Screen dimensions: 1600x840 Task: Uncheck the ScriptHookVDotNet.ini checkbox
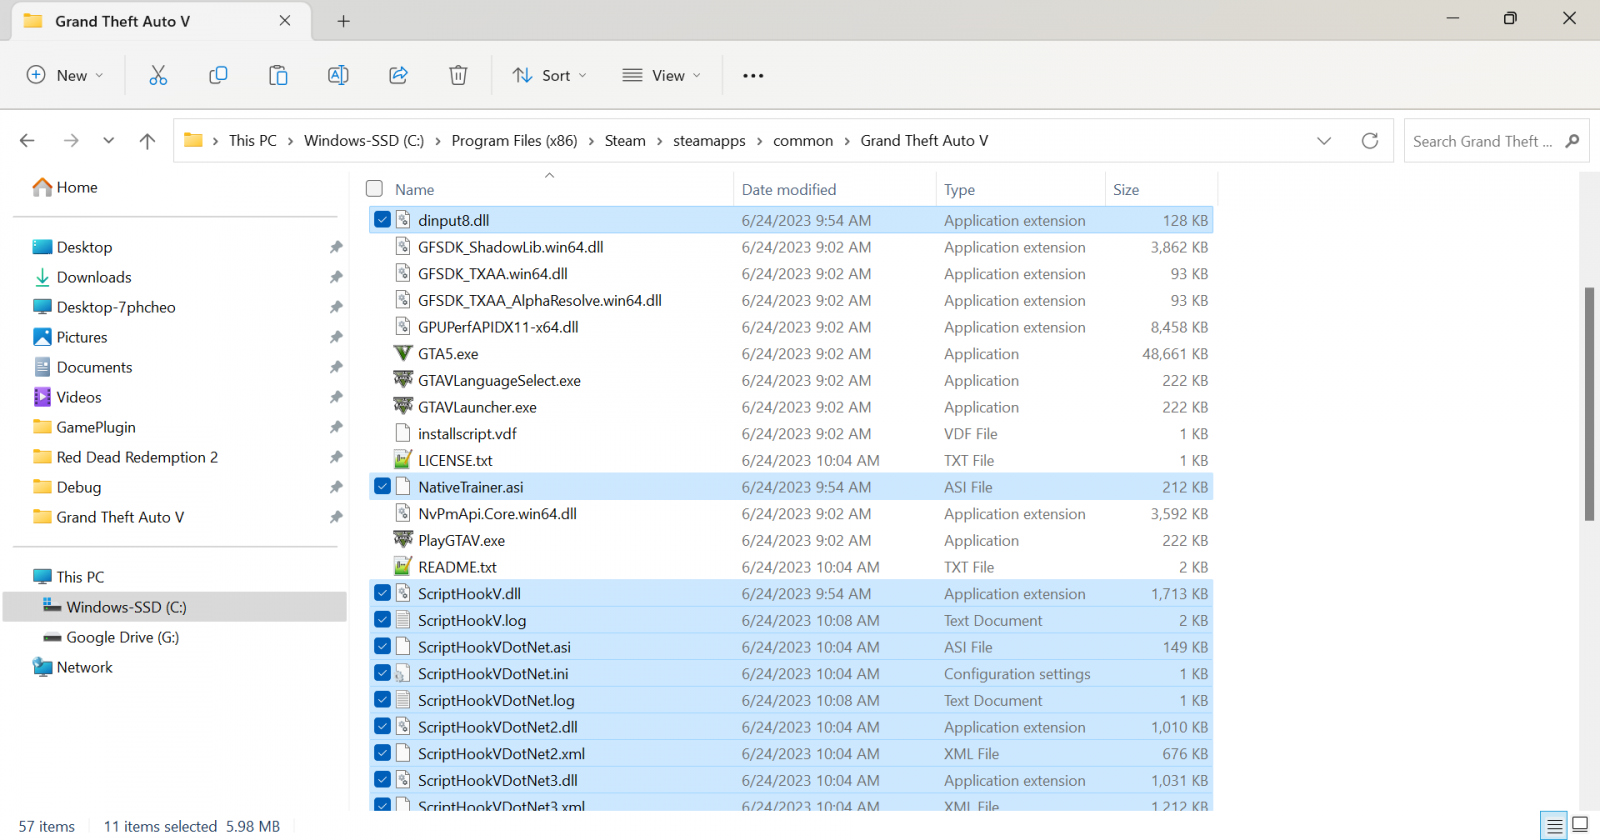pyautogui.click(x=382, y=673)
